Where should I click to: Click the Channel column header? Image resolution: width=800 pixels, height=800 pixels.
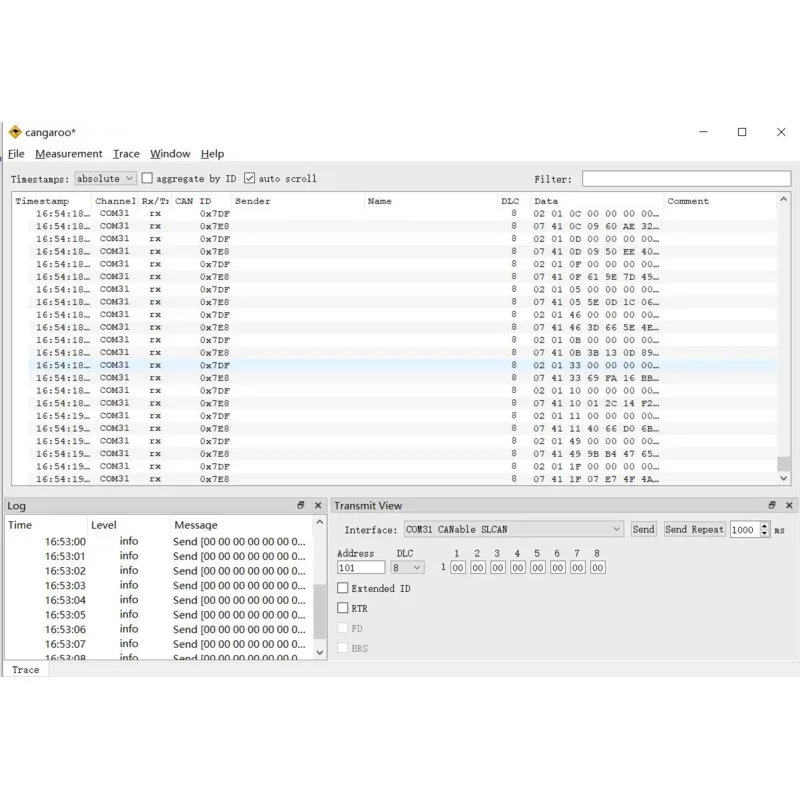point(115,201)
